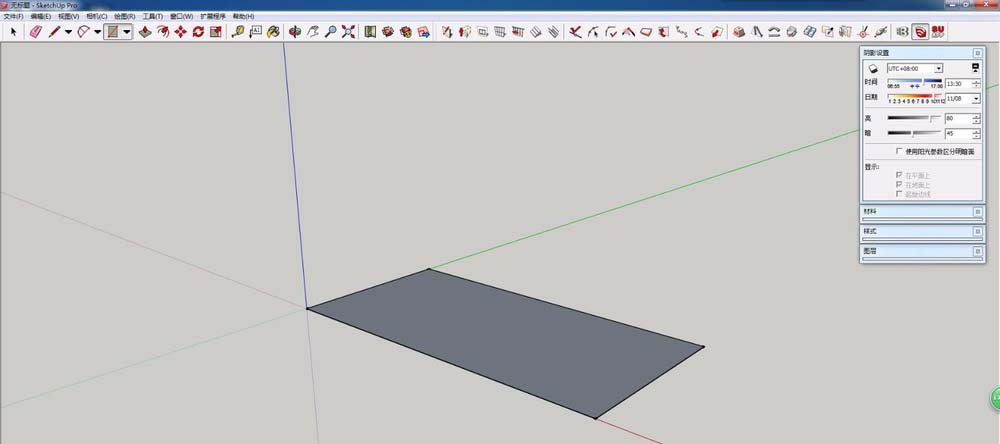Select the Zoom magnifier tool
This screenshot has width=1000, height=444.
330,32
